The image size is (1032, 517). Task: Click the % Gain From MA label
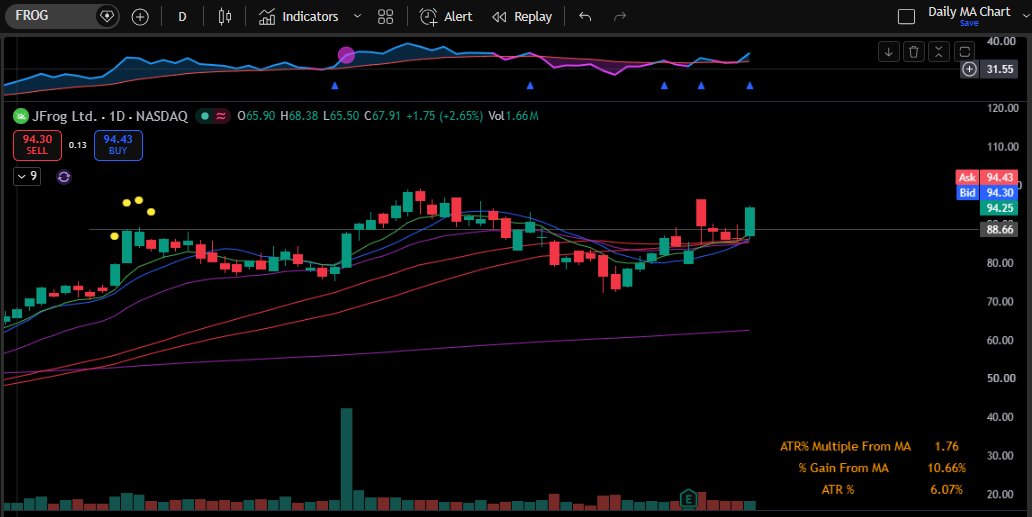(x=843, y=468)
